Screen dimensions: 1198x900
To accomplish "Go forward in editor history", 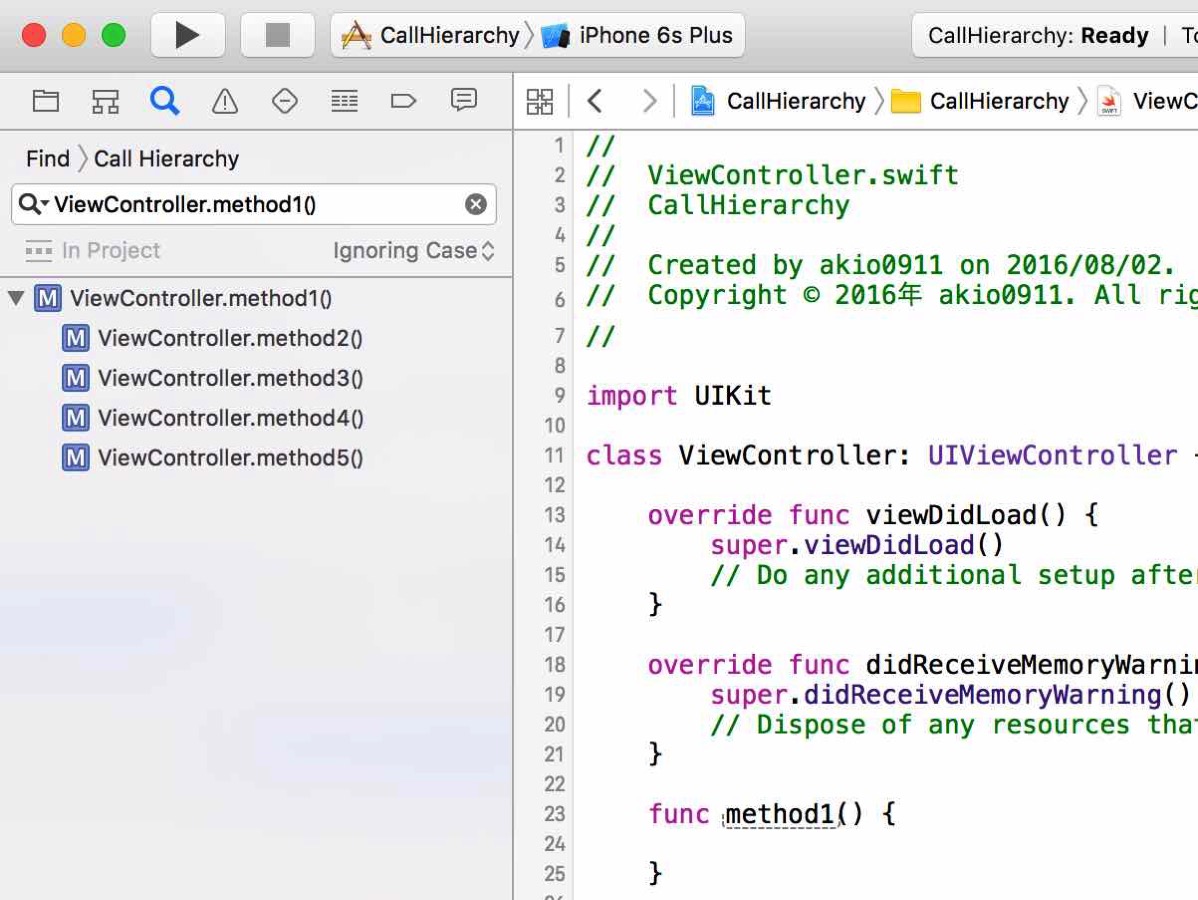I will 649,101.
